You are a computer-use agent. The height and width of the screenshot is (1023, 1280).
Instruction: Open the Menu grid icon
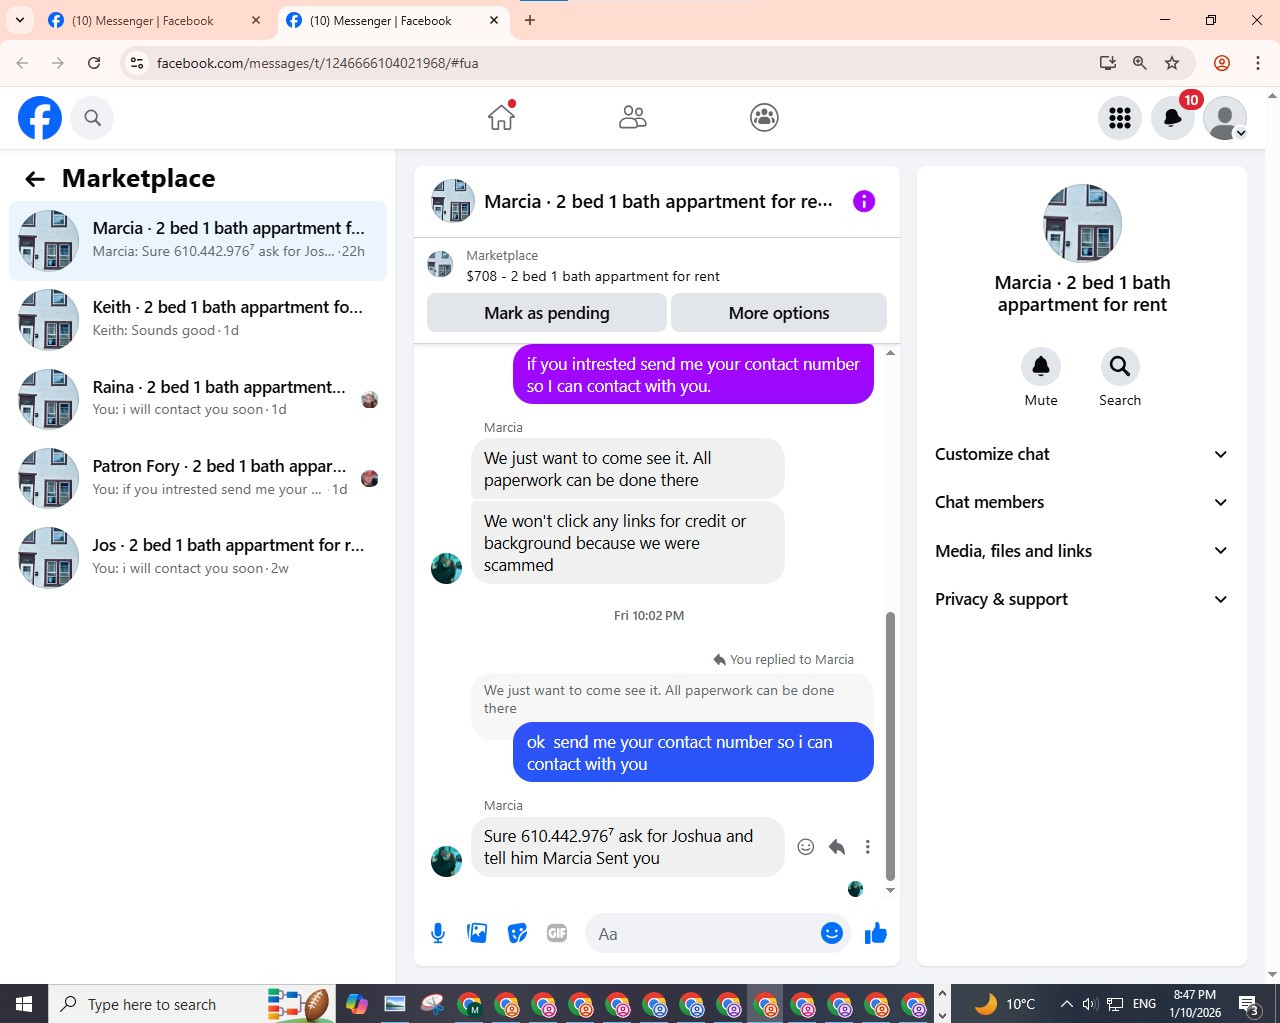click(1120, 118)
